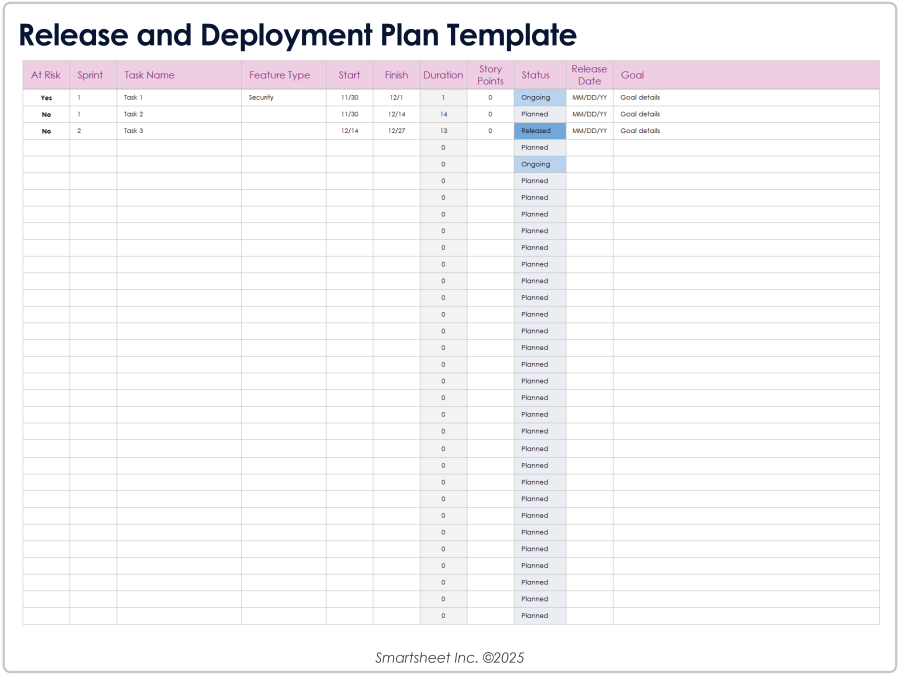
Task: Select the highlighted "Ongoing" cell in the fifth row
Action: tap(538, 164)
